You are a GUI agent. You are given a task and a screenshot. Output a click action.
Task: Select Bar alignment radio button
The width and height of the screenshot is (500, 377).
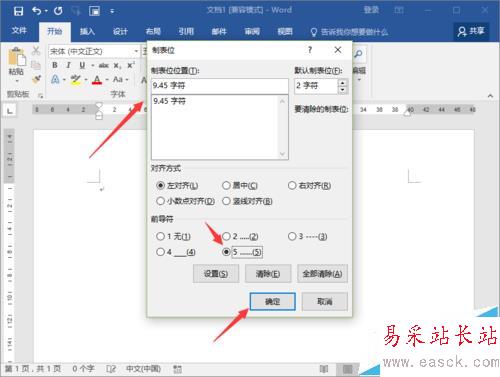pos(226,201)
